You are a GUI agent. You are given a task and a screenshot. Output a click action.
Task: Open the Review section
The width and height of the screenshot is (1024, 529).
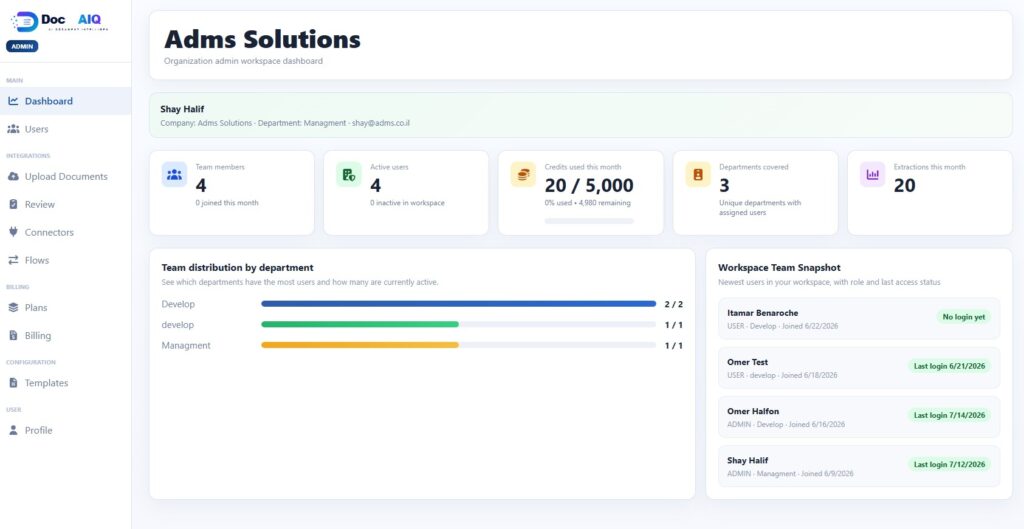pos(65,204)
